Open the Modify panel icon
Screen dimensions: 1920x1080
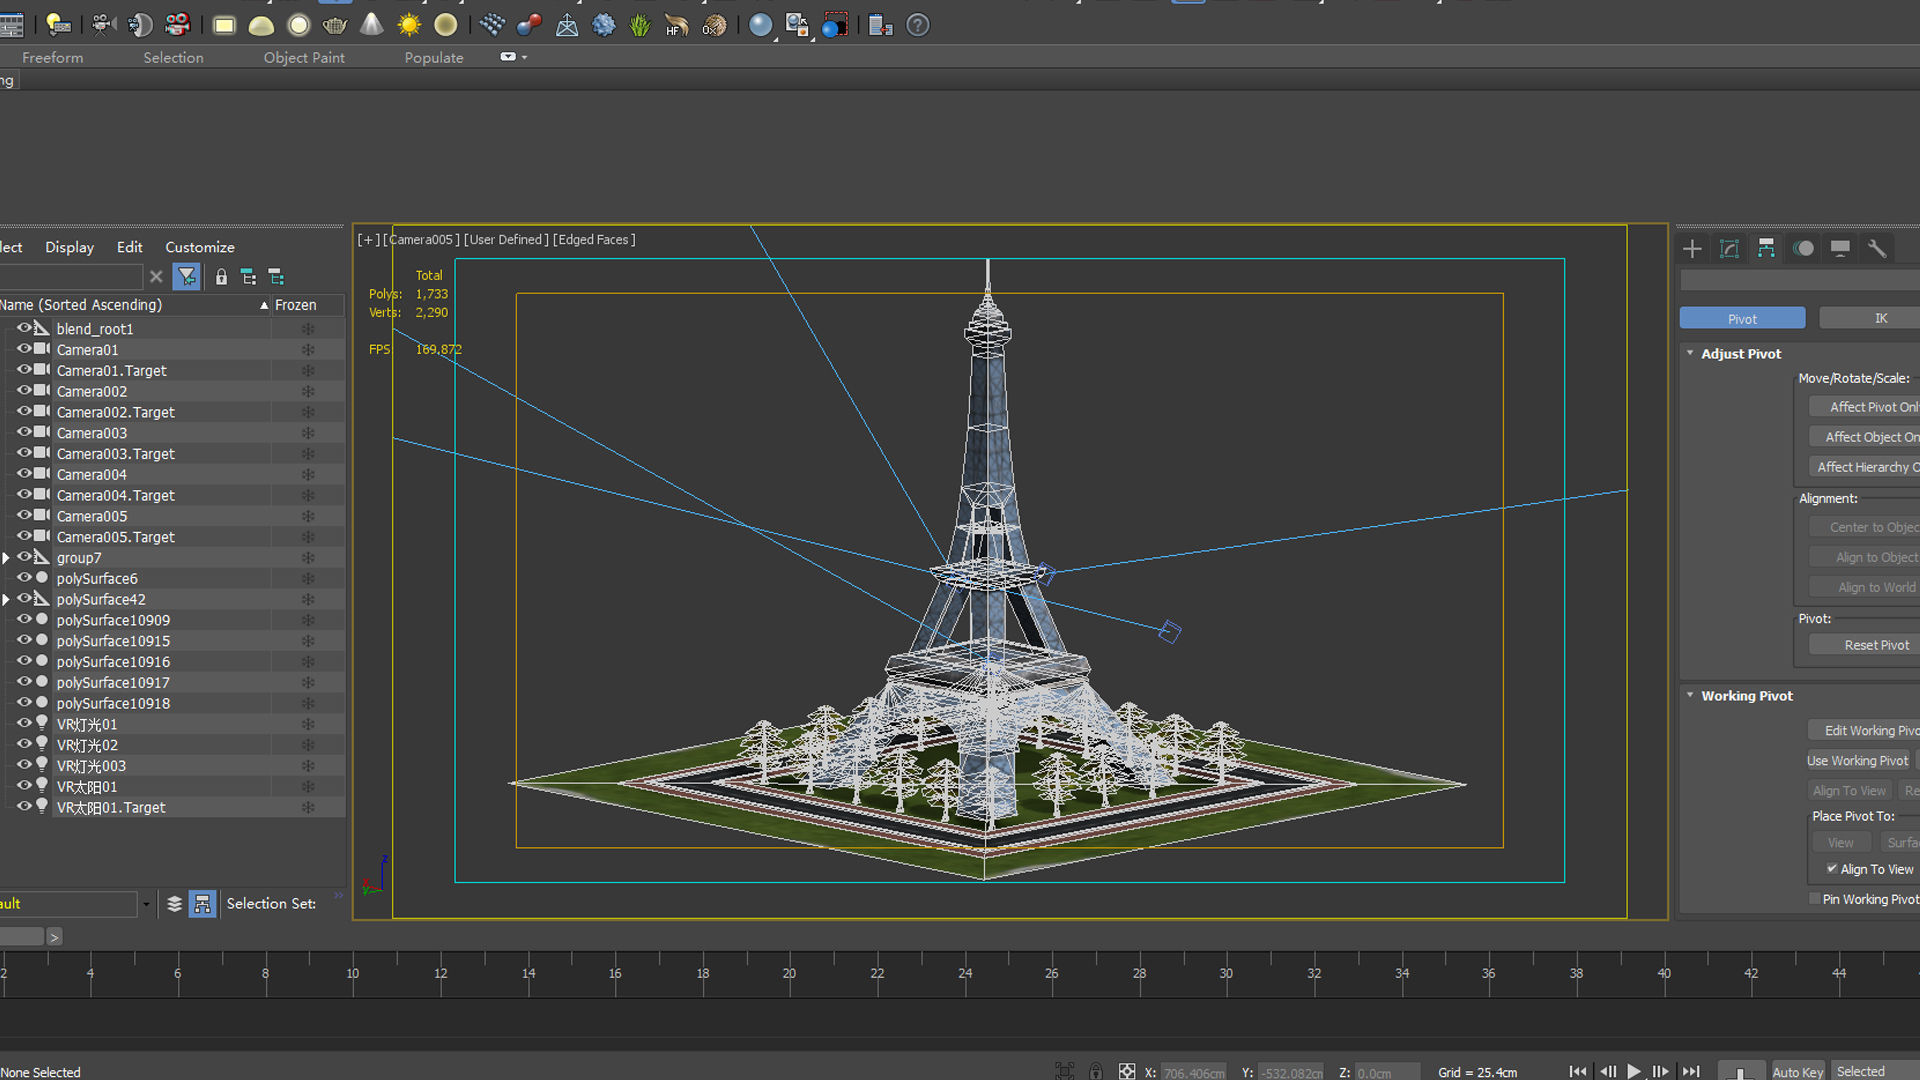[x=1729, y=249]
